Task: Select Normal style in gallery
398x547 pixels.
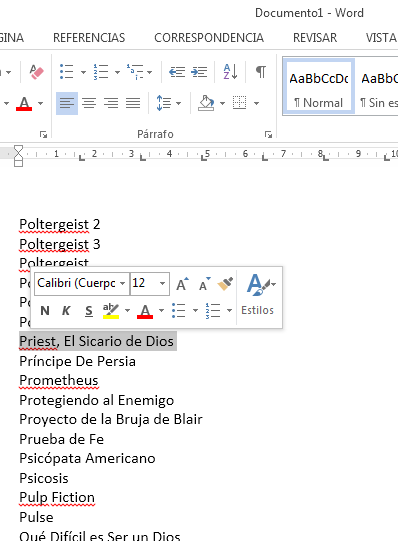Action: pyautogui.click(x=318, y=87)
